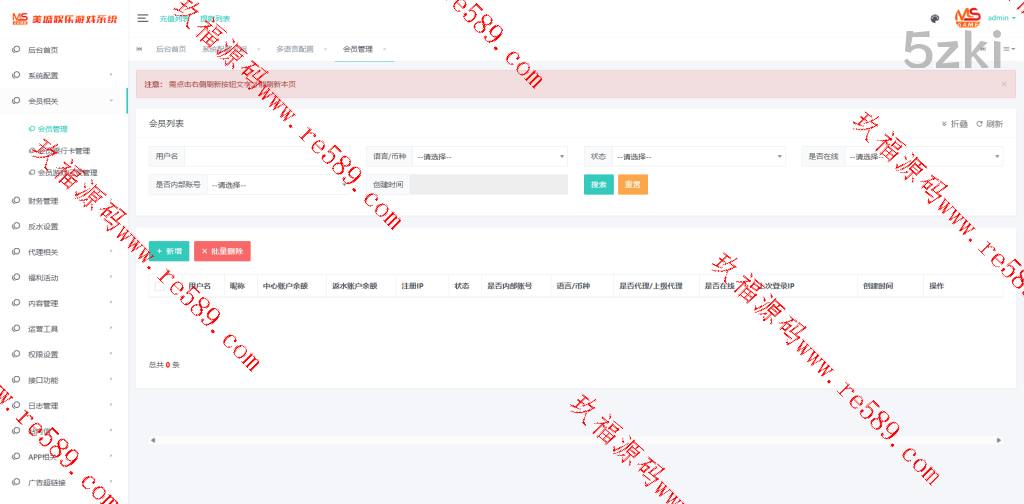Click the 刷新 refresh link
The height and width of the screenshot is (504, 1024).
tap(990, 124)
